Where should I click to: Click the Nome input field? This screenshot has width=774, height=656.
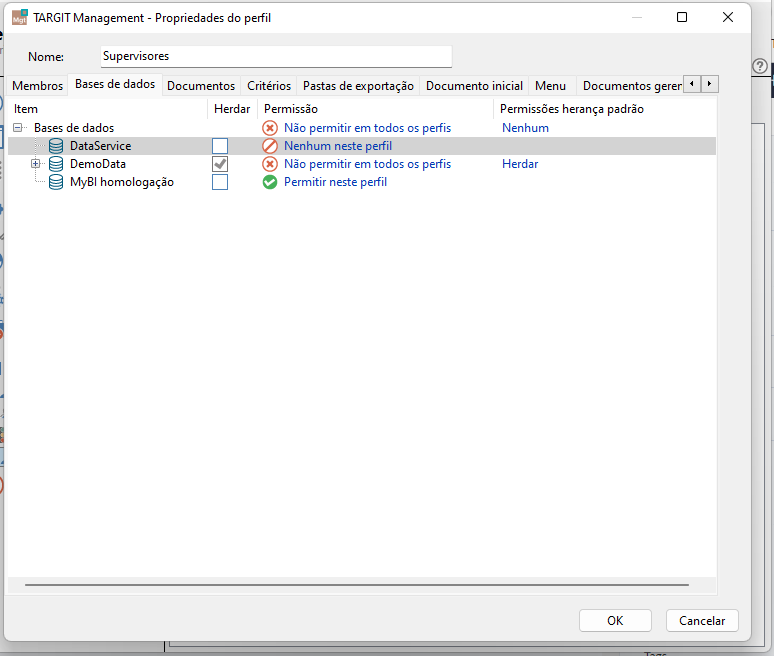tap(276, 56)
